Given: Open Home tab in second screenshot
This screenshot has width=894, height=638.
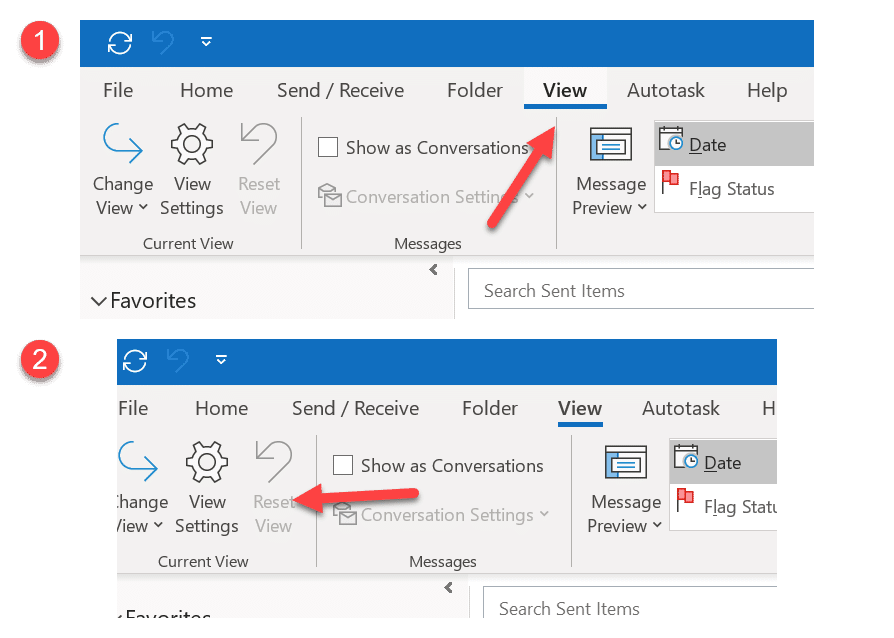Looking at the screenshot, I should pos(222,408).
